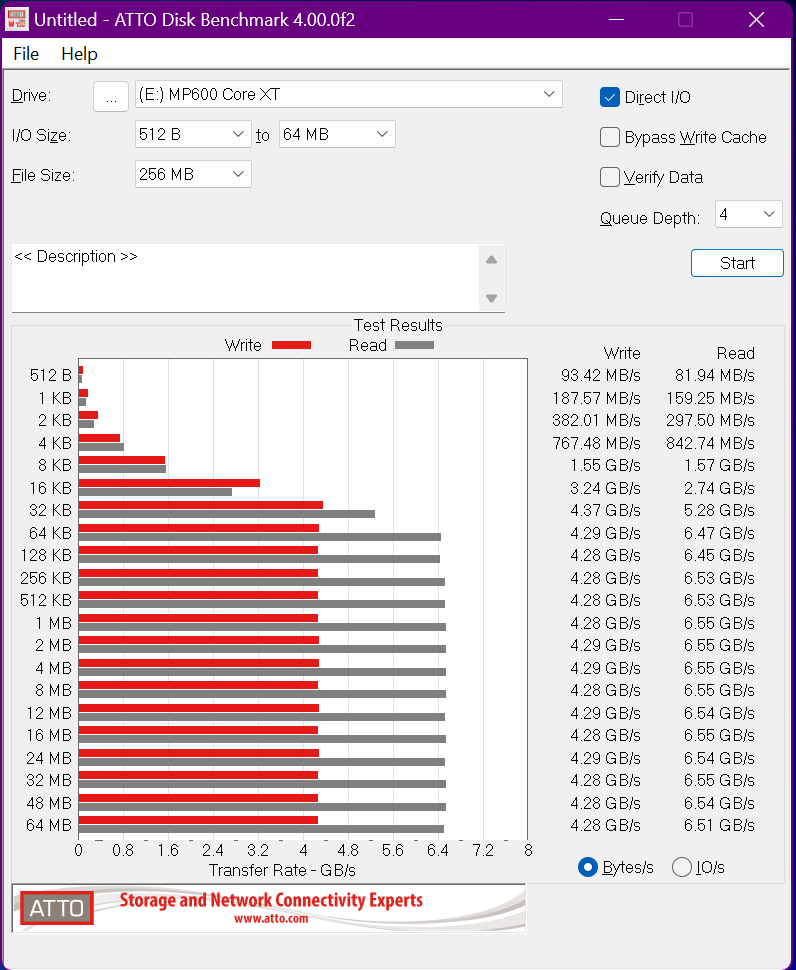Minimize the ATTO window
The image size is (796, 970).
coord(616,19)
